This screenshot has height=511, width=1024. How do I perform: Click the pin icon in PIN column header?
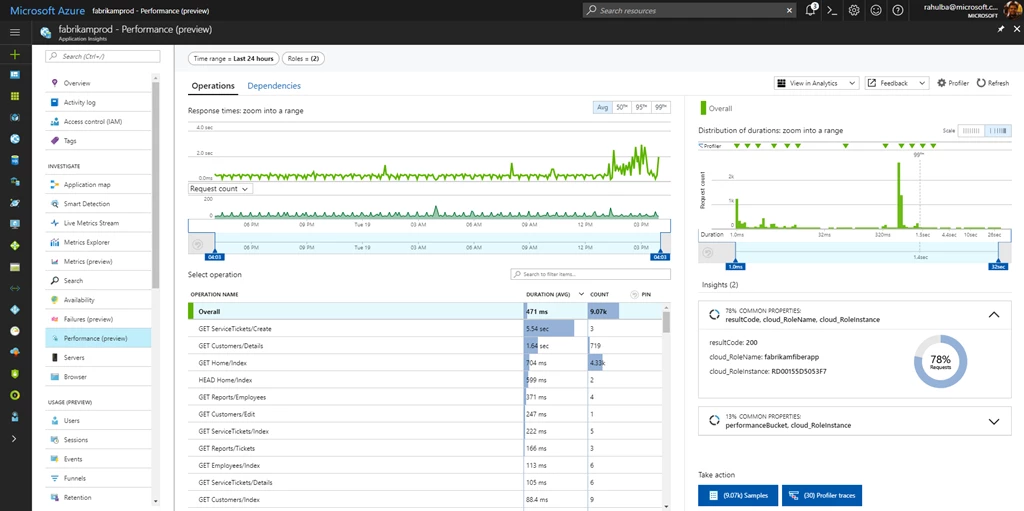click(634, 295)
